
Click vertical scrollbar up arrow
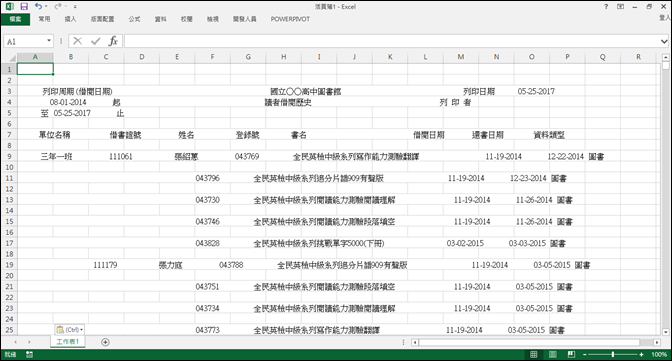click(x=665, y=57)
